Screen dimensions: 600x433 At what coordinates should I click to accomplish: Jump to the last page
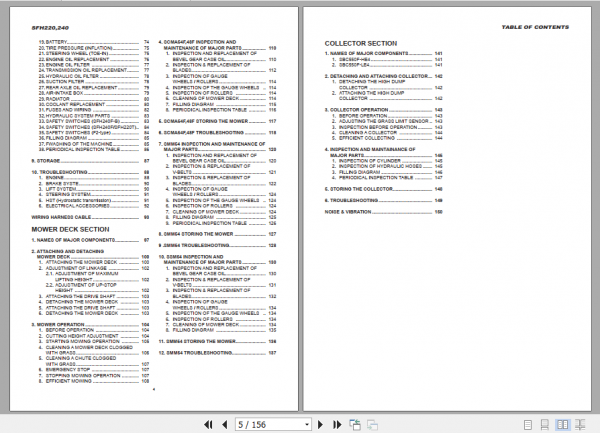point(337,425)
